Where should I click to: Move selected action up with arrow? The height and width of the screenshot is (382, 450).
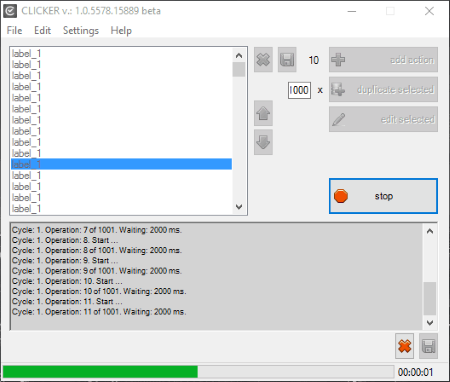click(x=263, y=113)
